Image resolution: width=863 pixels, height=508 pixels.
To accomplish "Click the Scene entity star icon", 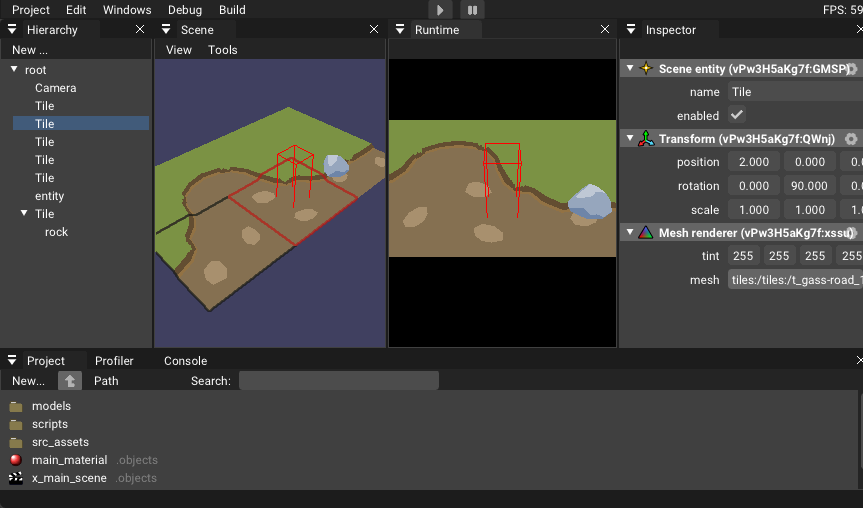I will point(646,69).
